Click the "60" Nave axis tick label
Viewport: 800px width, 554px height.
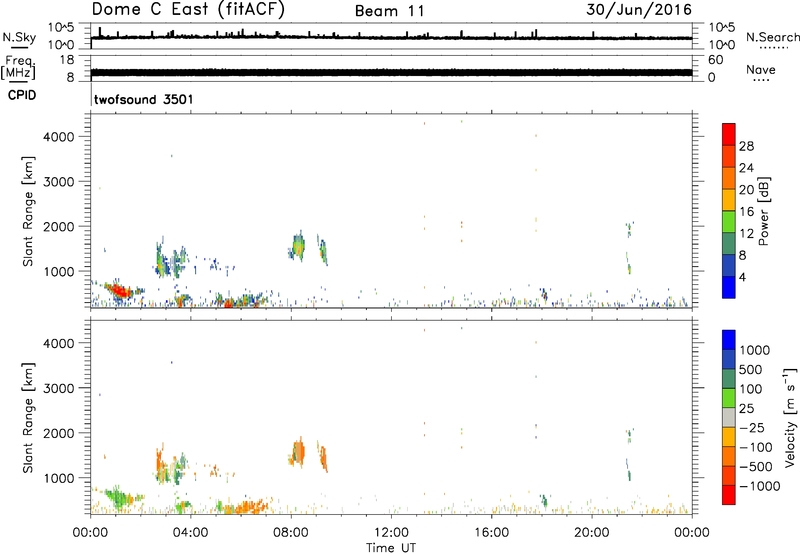pos(716,60)
